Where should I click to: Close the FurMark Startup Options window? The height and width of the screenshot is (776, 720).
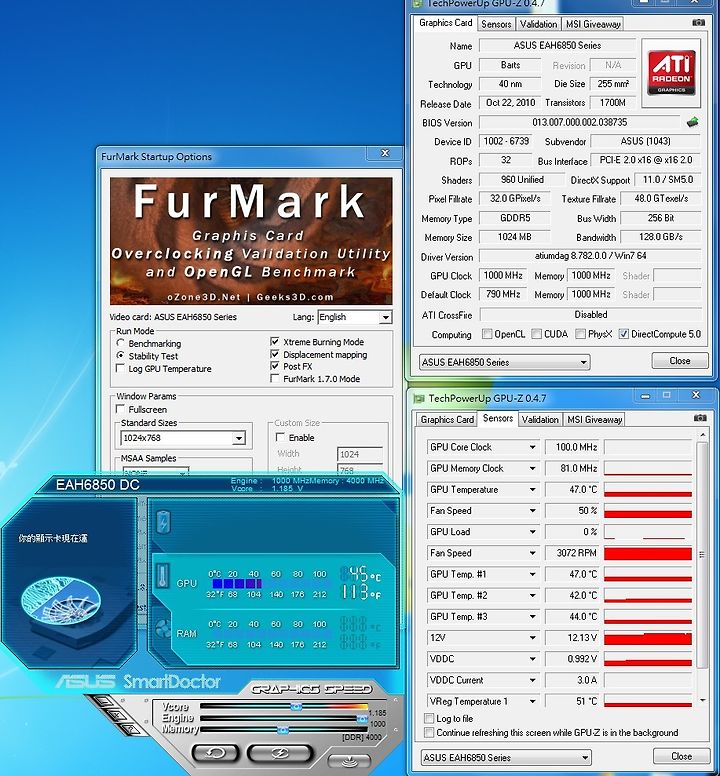384,153
